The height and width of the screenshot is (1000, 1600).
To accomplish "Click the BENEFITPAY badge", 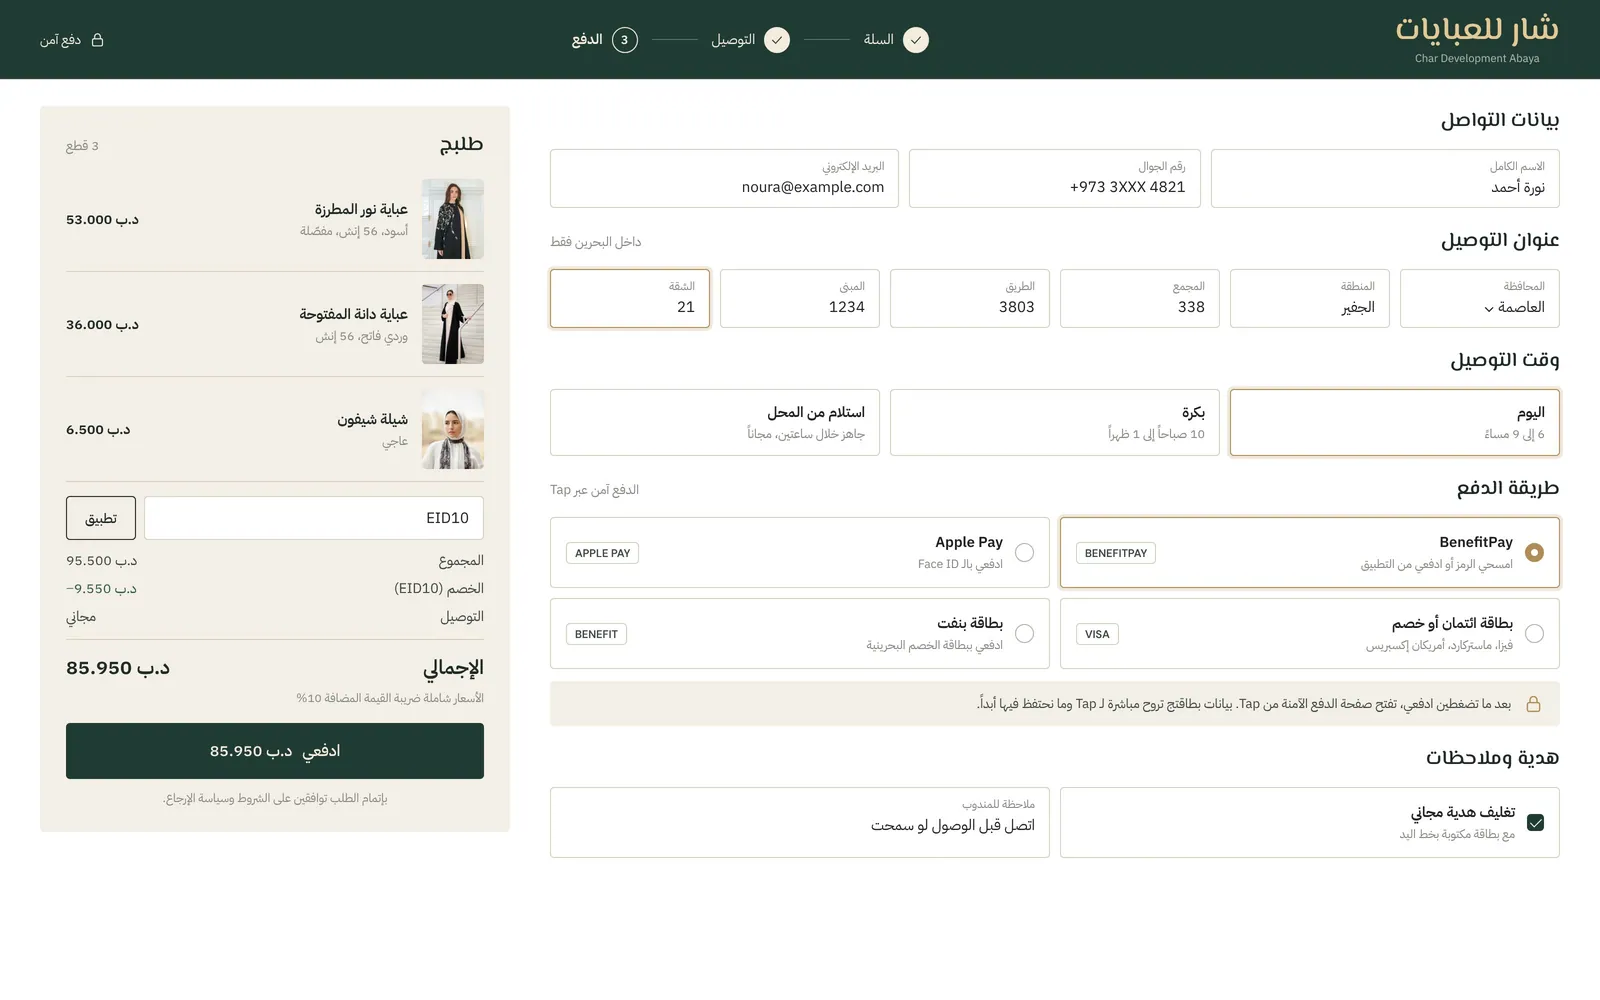I will pos(1116,553).
